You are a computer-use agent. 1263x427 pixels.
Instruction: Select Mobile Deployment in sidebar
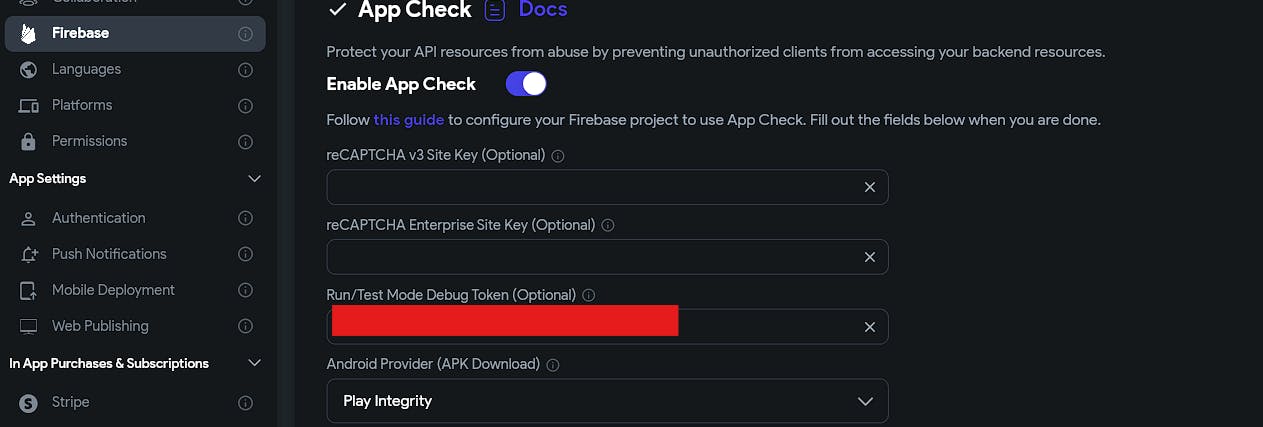click(113, 290)
